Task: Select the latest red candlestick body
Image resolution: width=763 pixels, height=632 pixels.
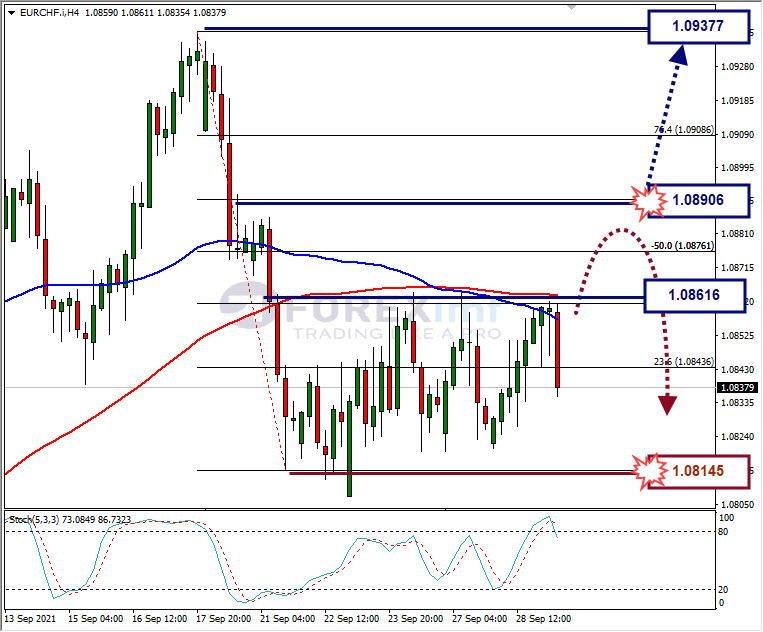Action: click(558, 350)
